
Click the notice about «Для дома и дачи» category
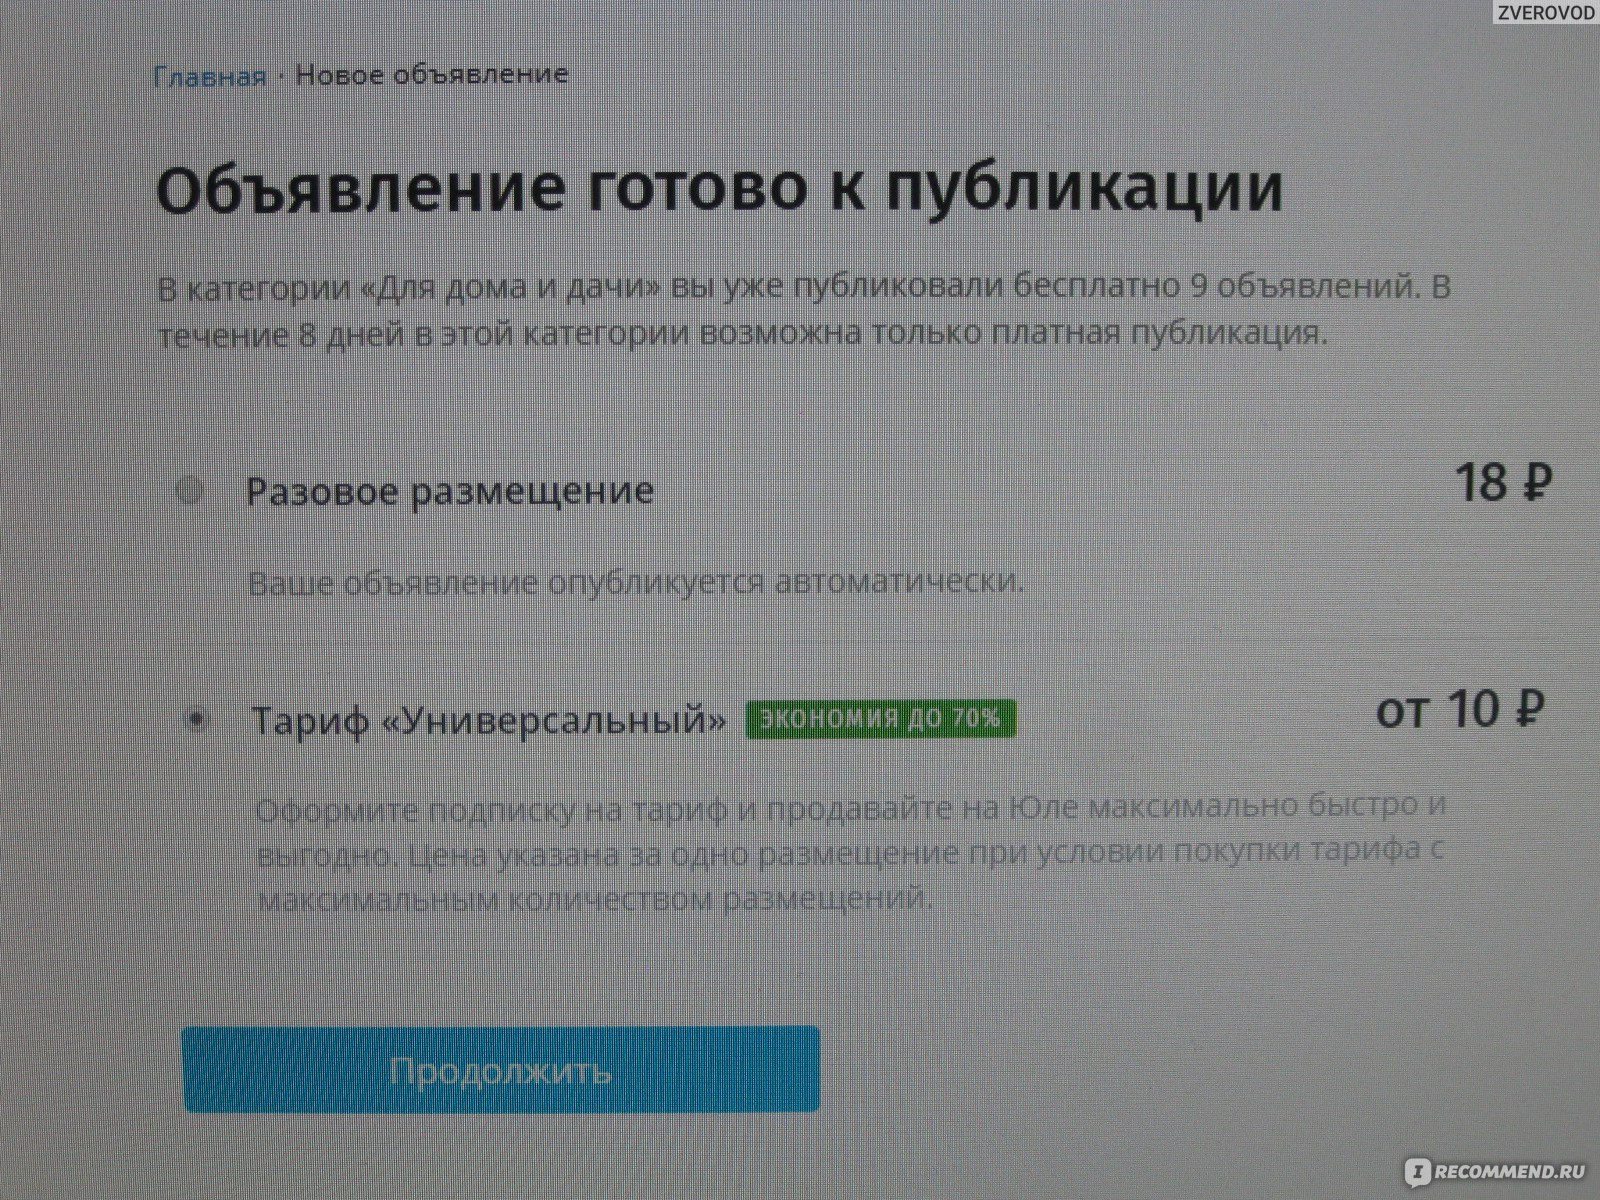pos(804,311)
